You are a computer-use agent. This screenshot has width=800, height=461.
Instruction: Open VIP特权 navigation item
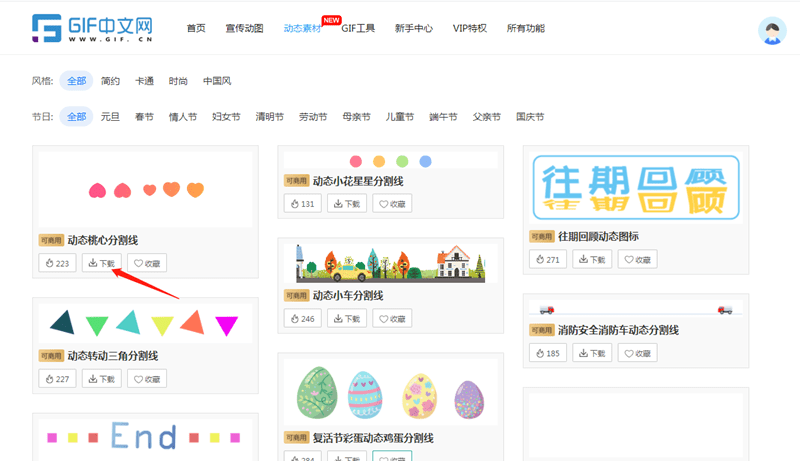pyautogui.click(x=470, y=28)
